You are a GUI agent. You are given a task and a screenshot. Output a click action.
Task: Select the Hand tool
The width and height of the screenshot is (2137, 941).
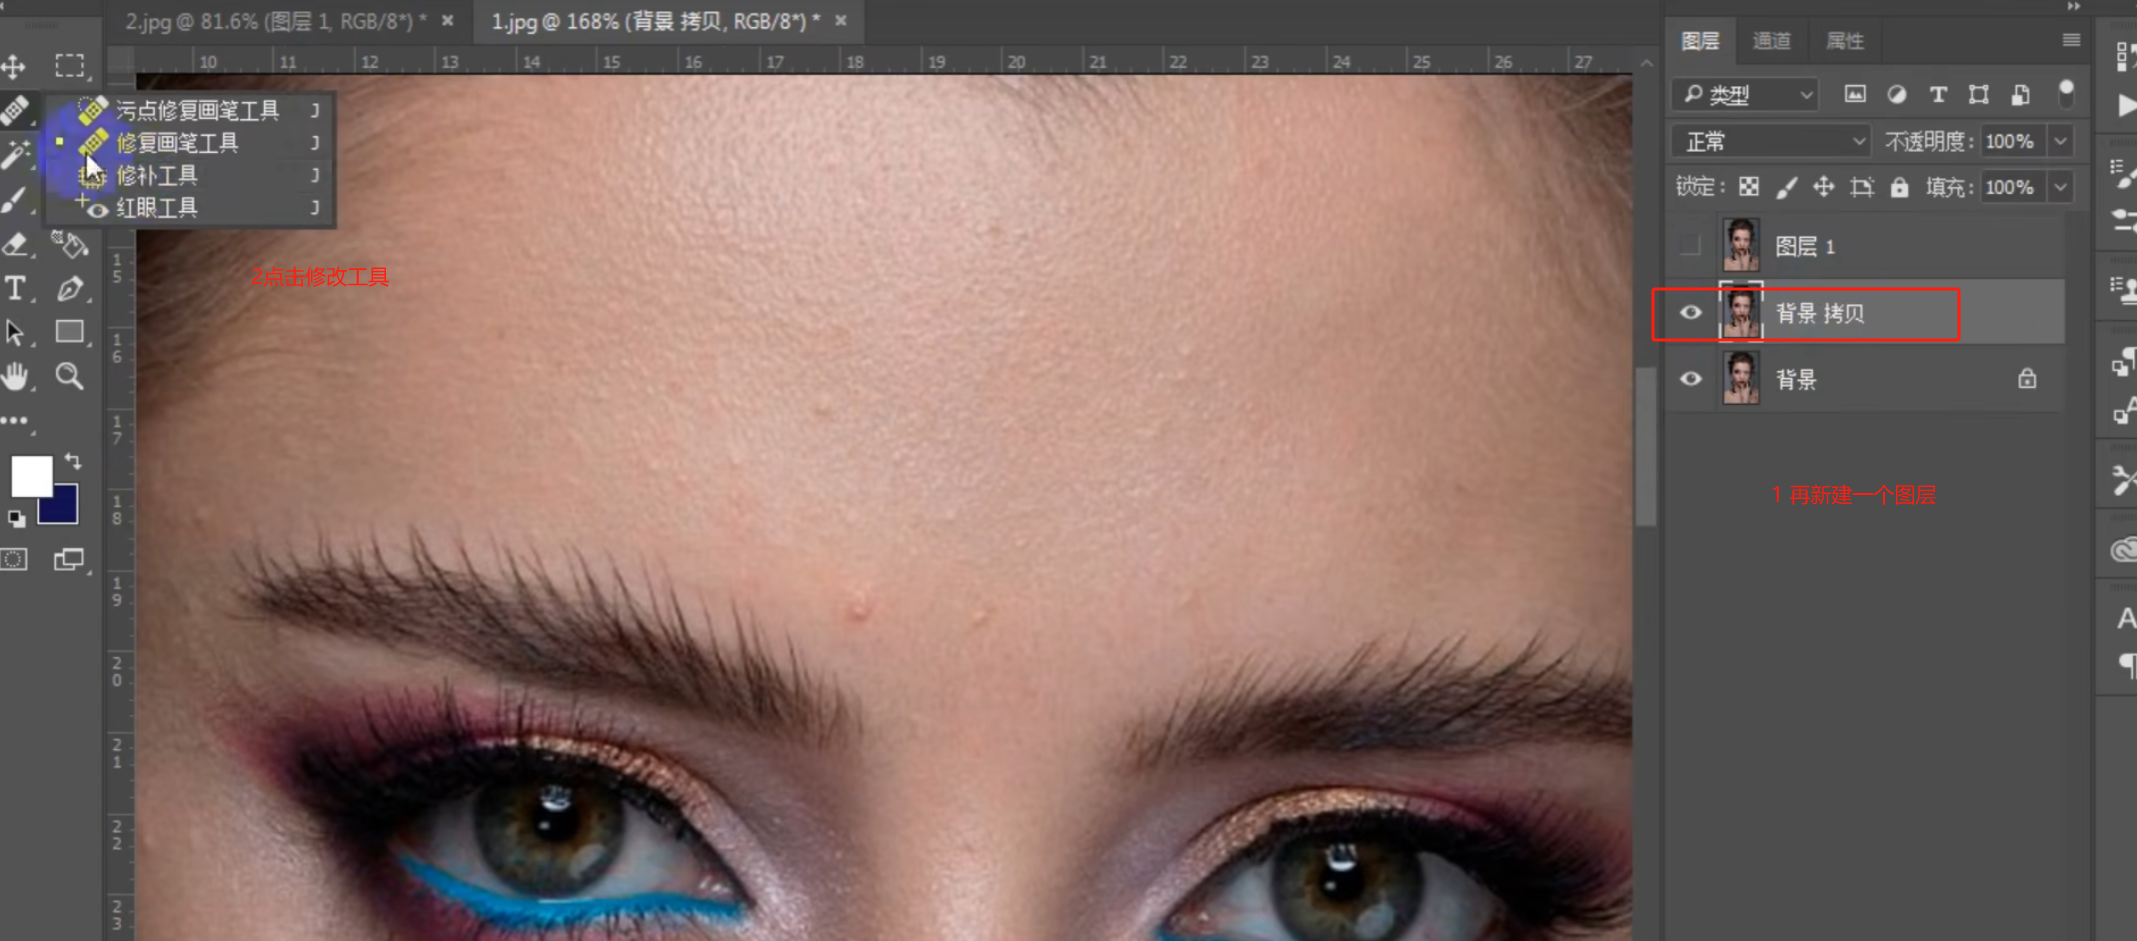click(x=14, y=376)
